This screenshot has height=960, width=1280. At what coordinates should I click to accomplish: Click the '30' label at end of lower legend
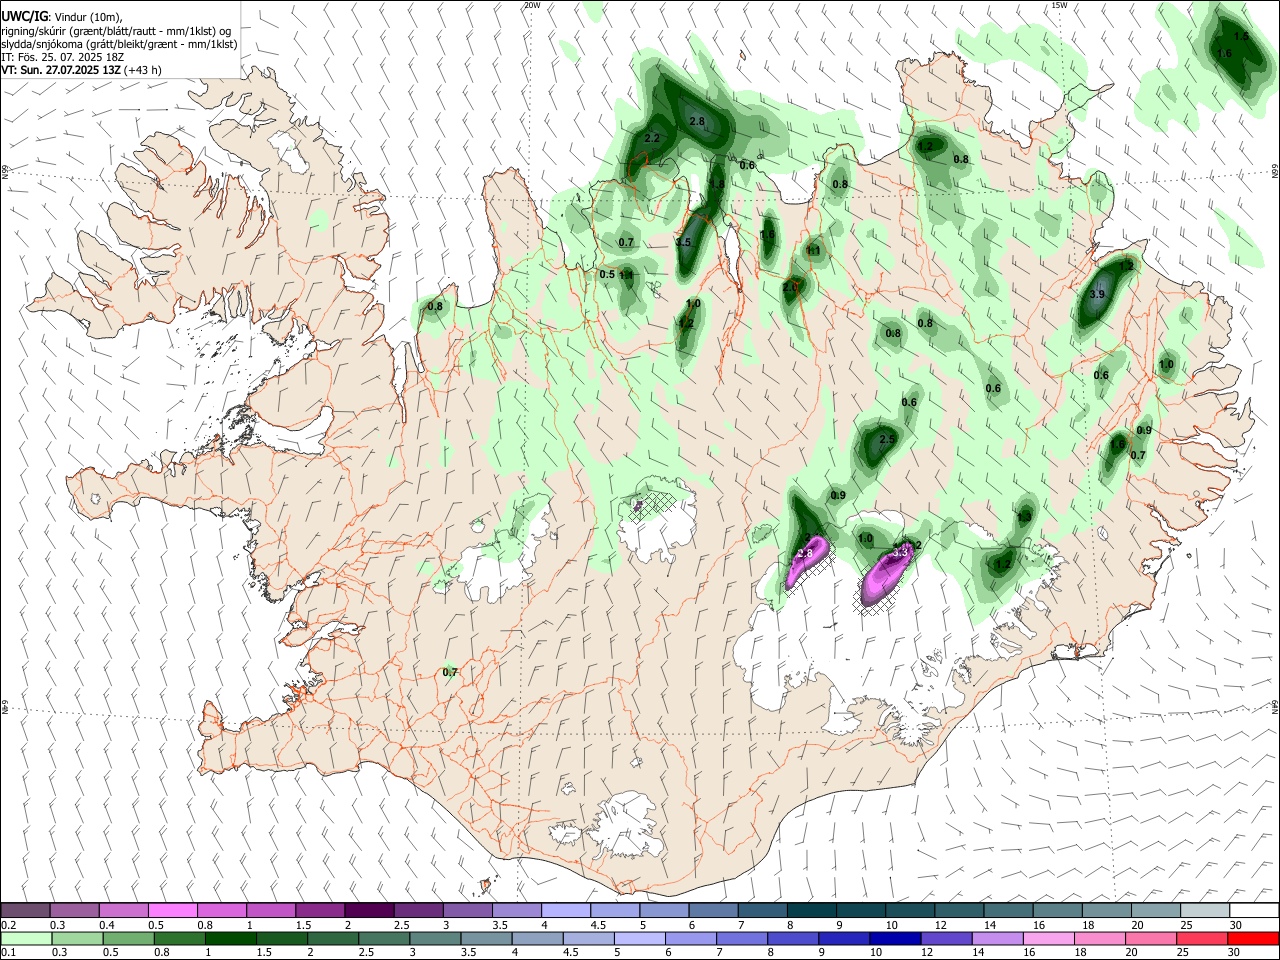[1236, 953]
